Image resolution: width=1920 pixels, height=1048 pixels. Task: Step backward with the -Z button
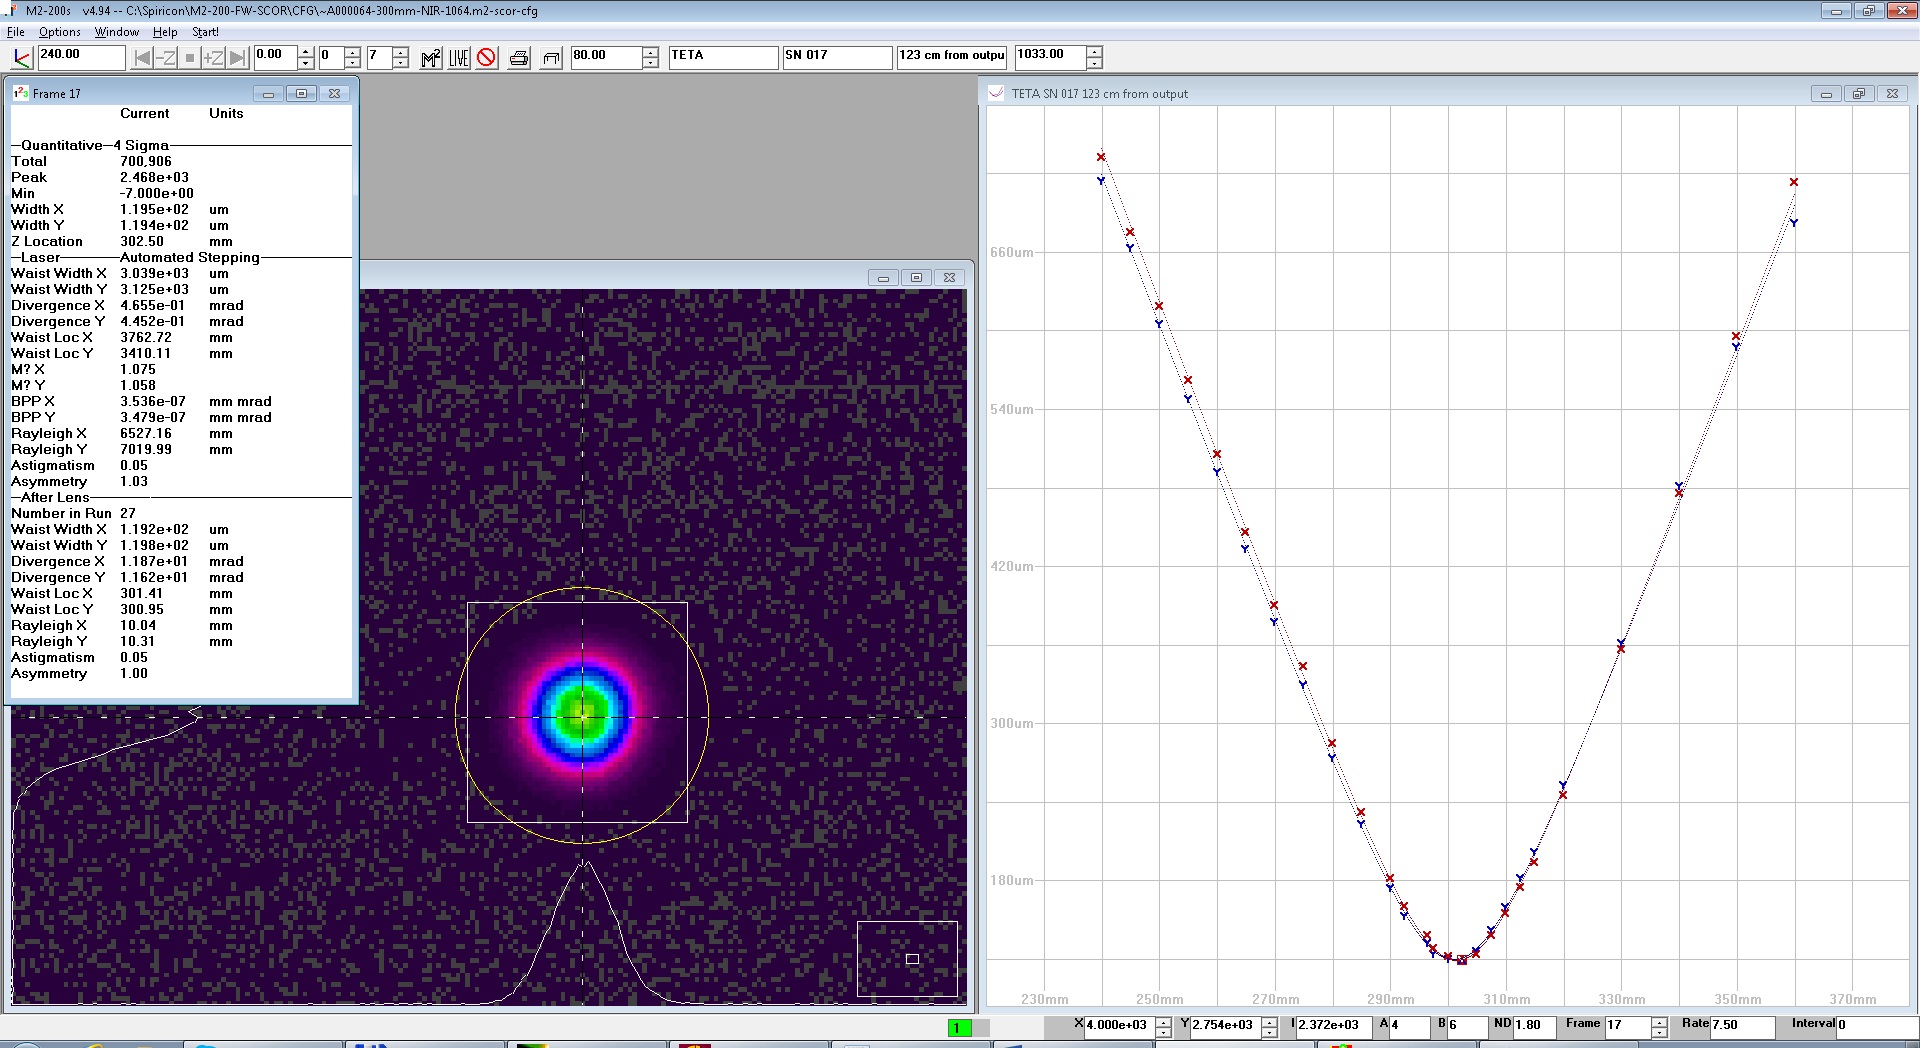(166, 58)
